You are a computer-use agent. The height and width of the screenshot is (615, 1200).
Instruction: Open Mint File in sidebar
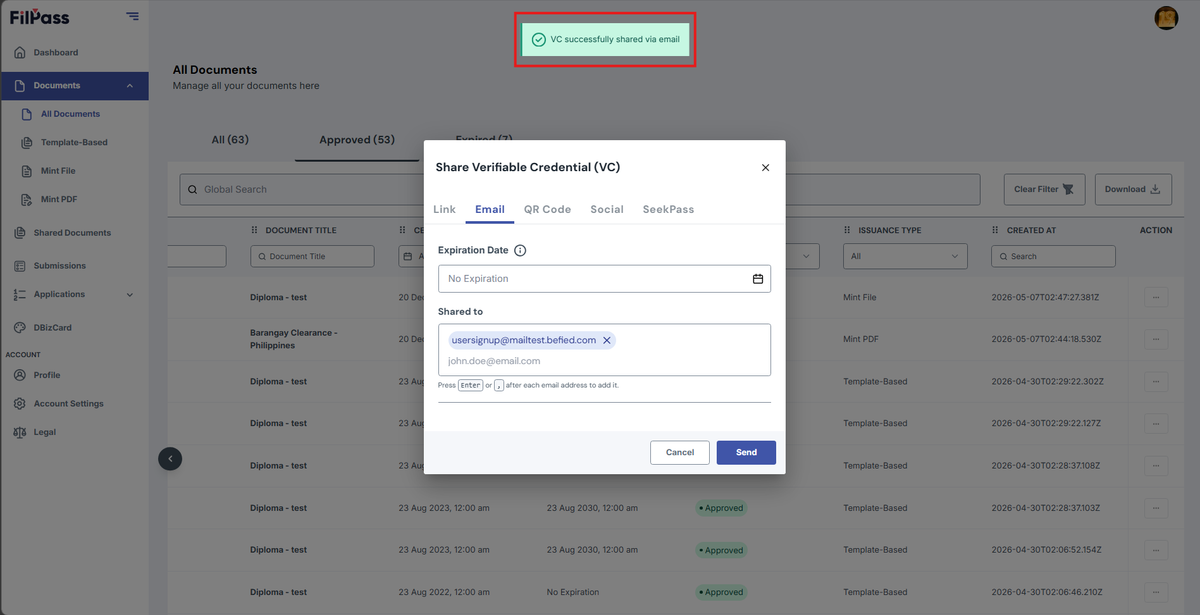coord(58,171)
